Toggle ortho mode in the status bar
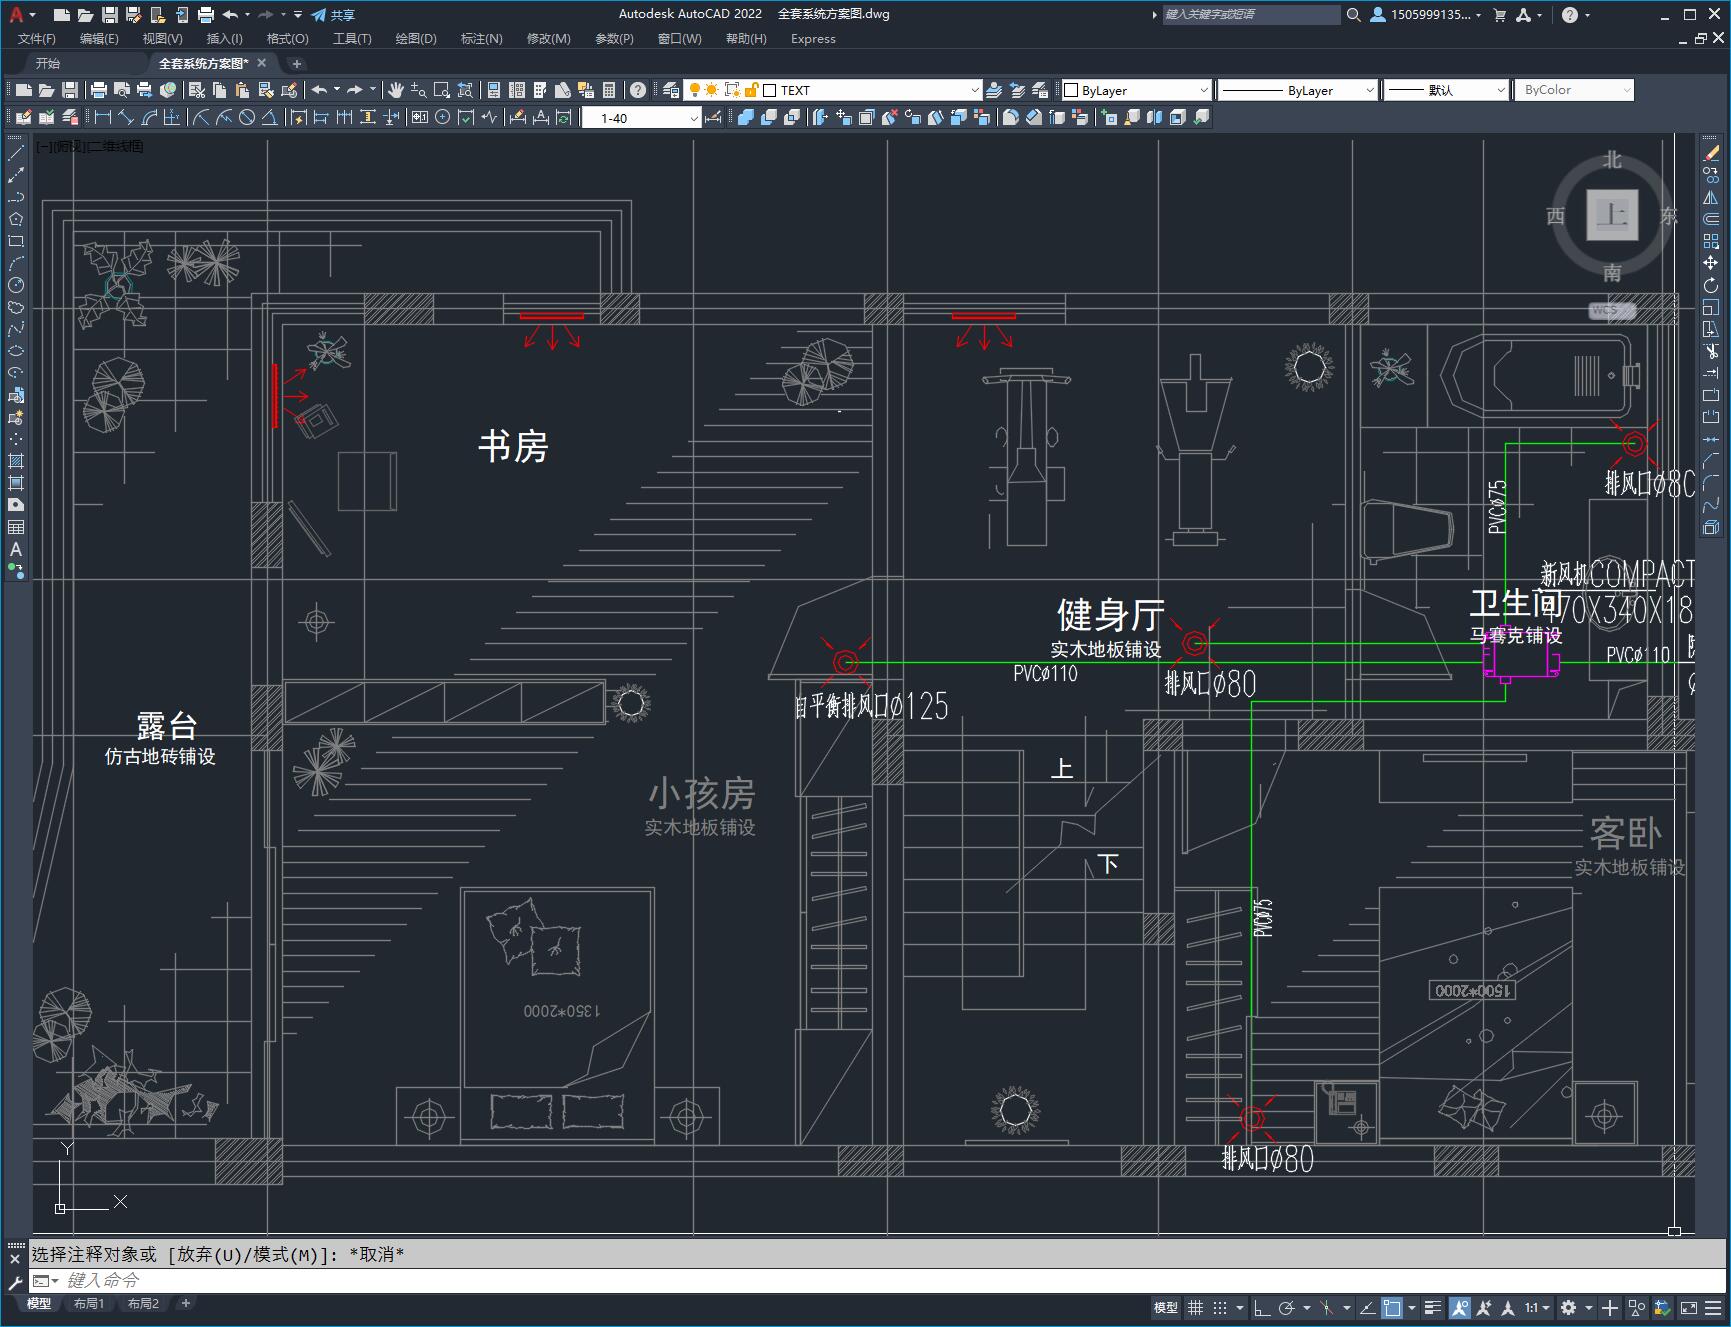Screen dimensions: 1731x1327 pos(1262,1307)
